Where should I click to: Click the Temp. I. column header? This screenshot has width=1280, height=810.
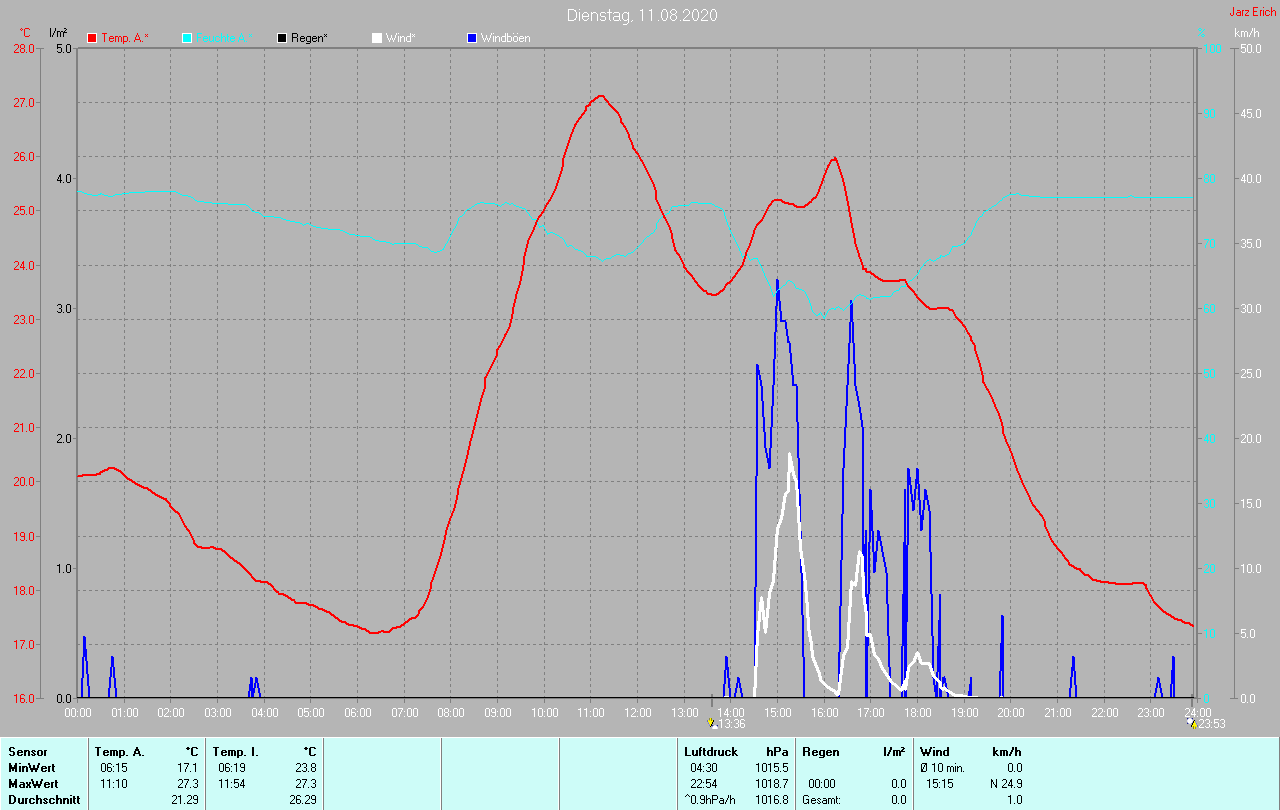236,751
